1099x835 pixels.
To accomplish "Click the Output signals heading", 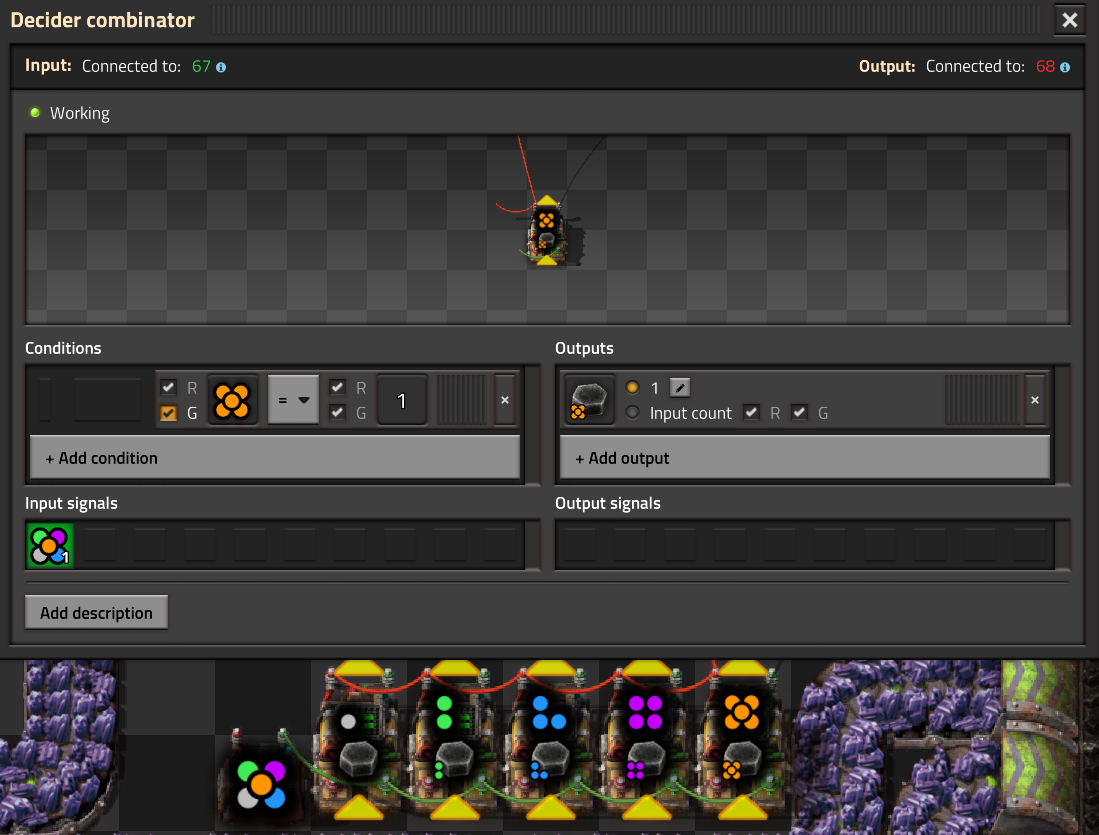I will tap(608, 503).
